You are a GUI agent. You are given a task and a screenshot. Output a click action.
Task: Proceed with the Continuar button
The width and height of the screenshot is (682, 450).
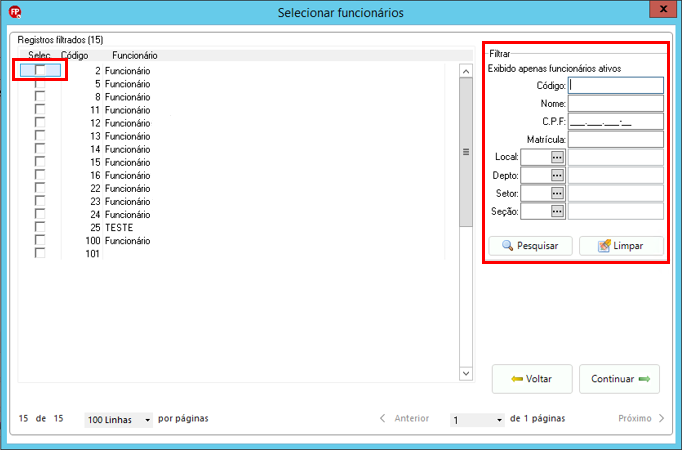click(x=619, y=379)
